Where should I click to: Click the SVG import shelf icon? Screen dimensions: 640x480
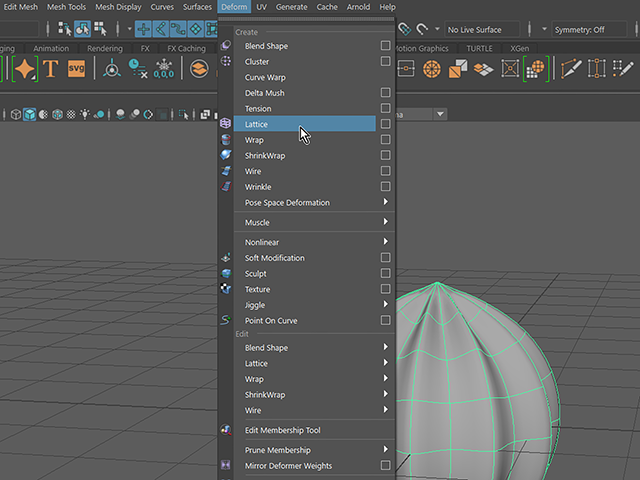[x=76, y=68]
